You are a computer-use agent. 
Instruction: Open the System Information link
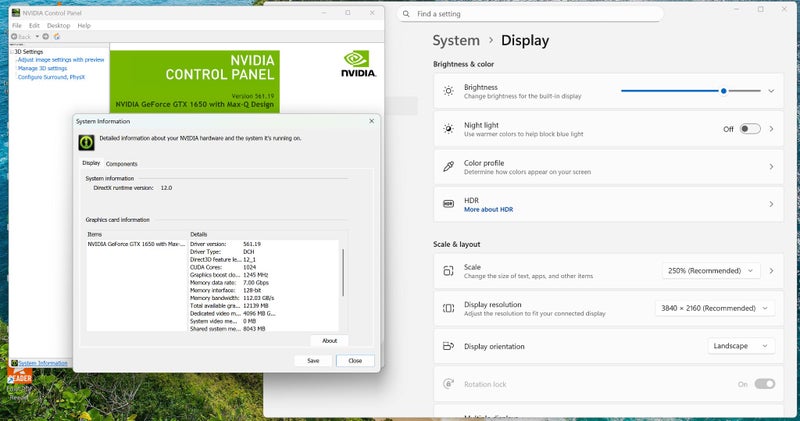43,363
